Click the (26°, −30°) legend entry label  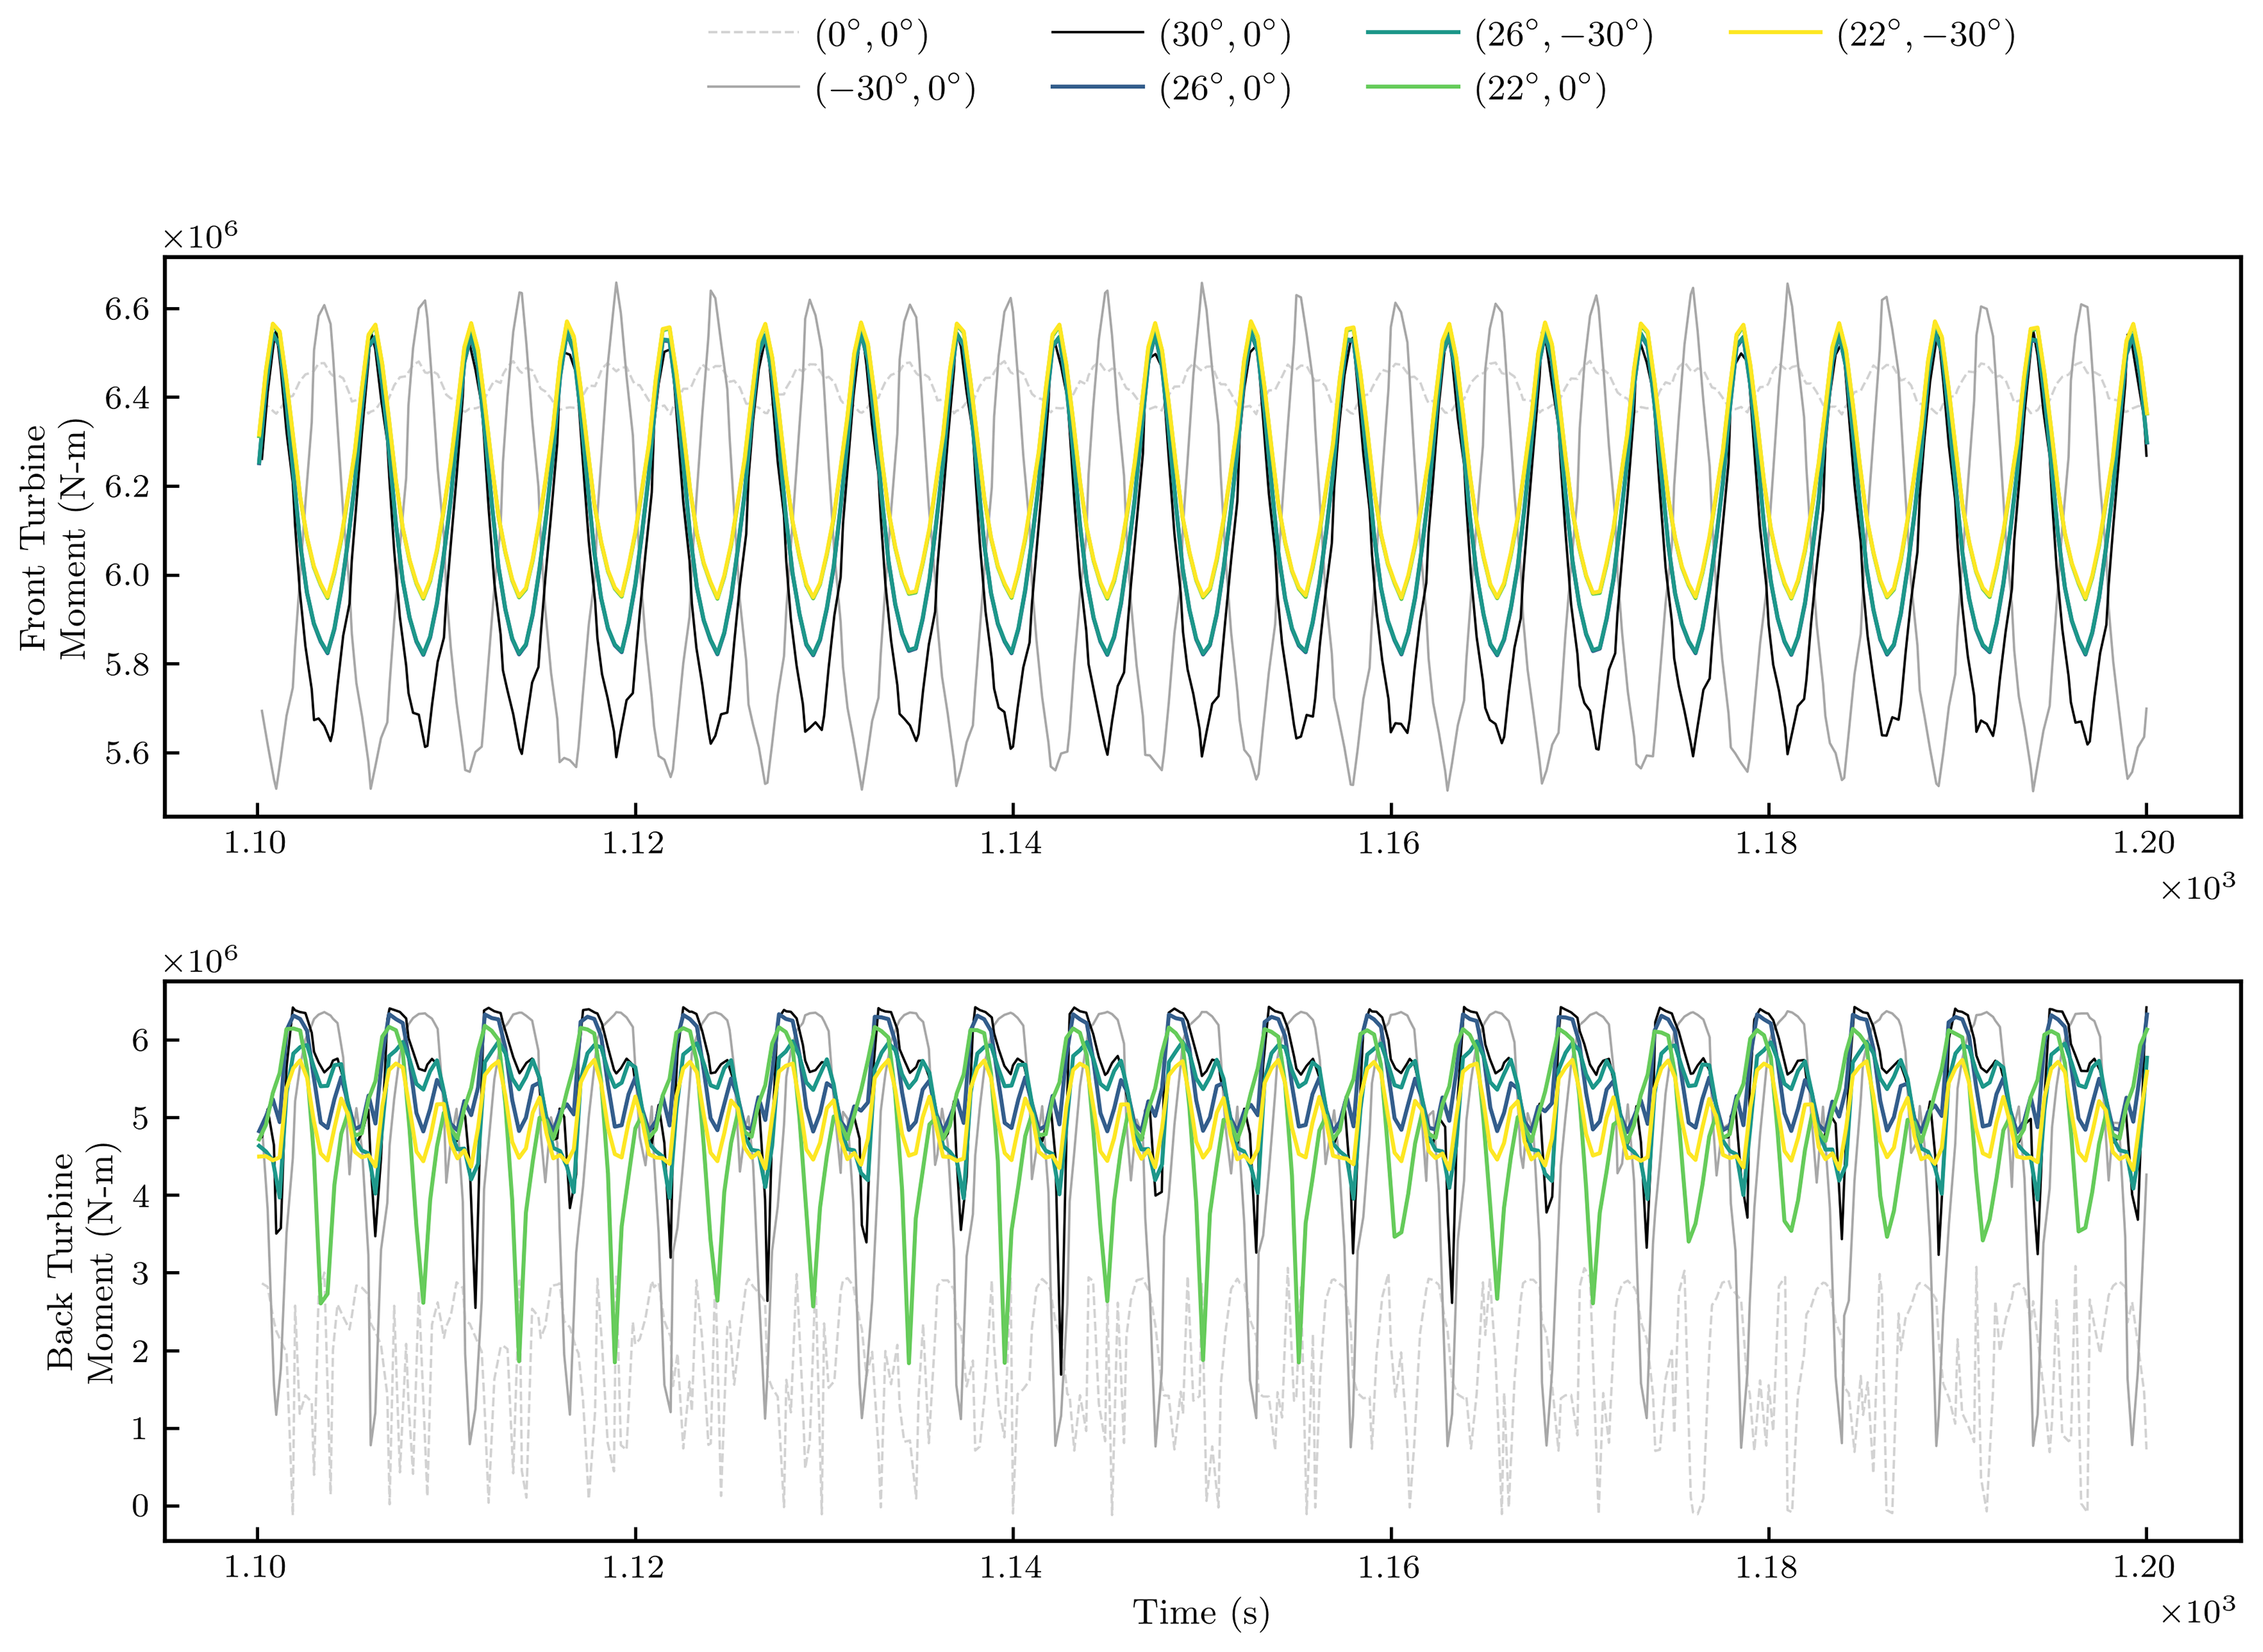tap(1563, 35)
